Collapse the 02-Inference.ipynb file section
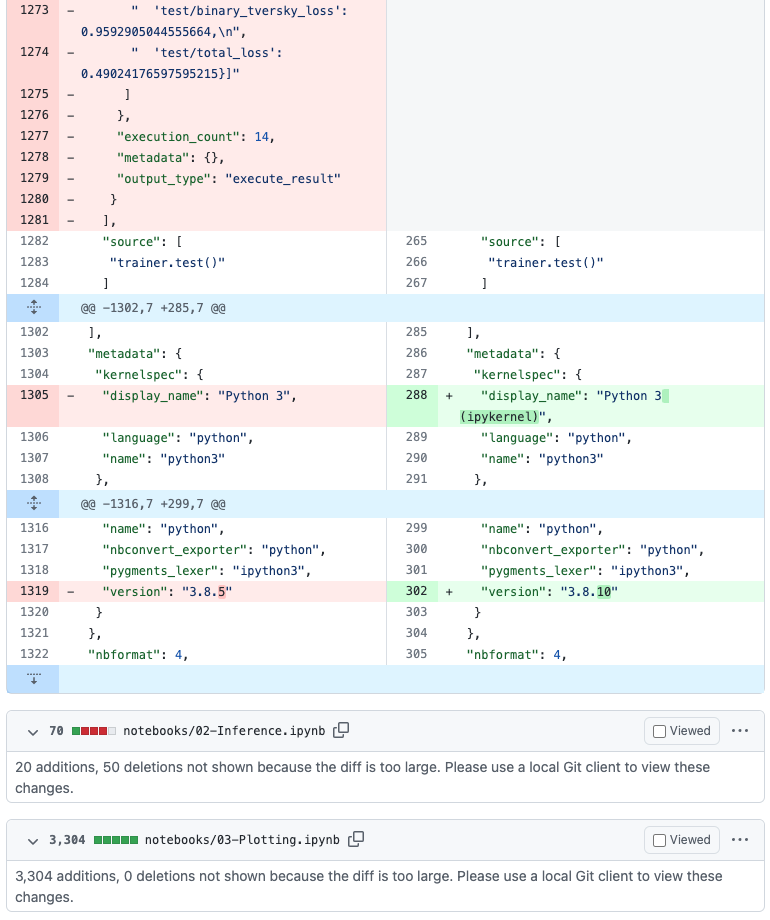The width and height of the screenshot is (770, 920). click(x=33, y=731)
